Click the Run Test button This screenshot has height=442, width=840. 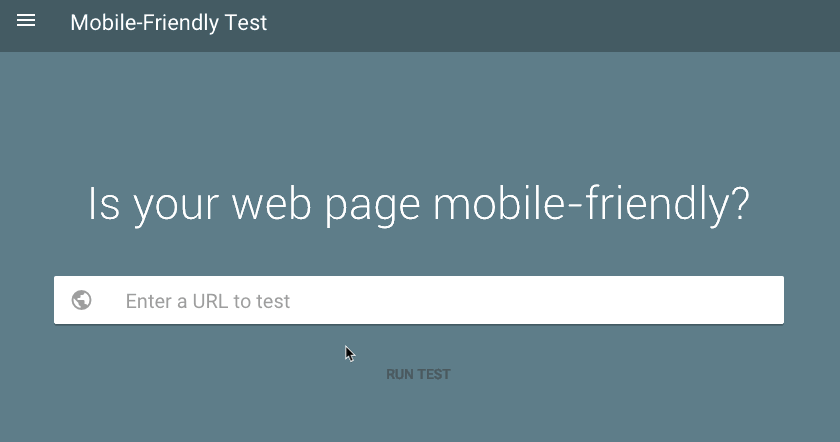click(x=418, y=374)
